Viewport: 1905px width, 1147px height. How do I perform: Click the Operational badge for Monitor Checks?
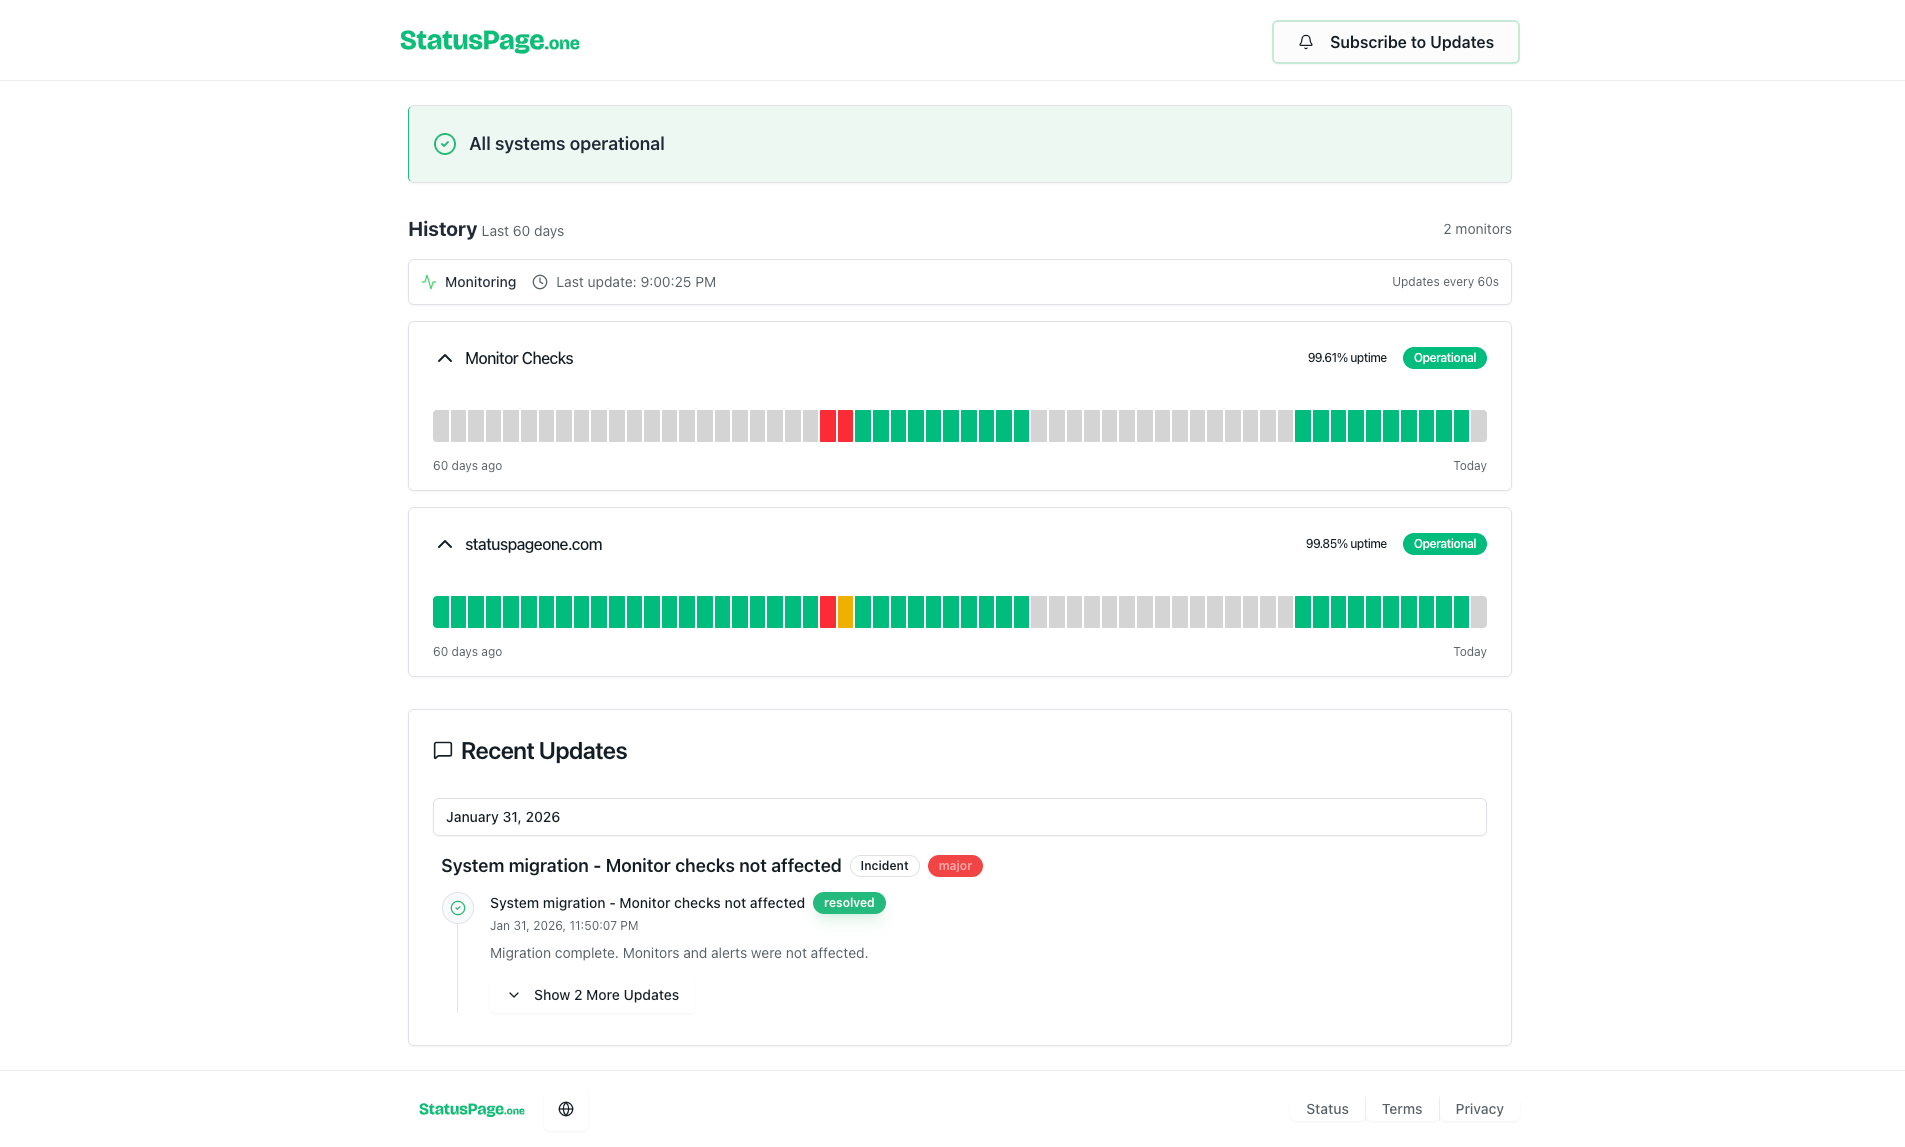[x=1444, y=357]
